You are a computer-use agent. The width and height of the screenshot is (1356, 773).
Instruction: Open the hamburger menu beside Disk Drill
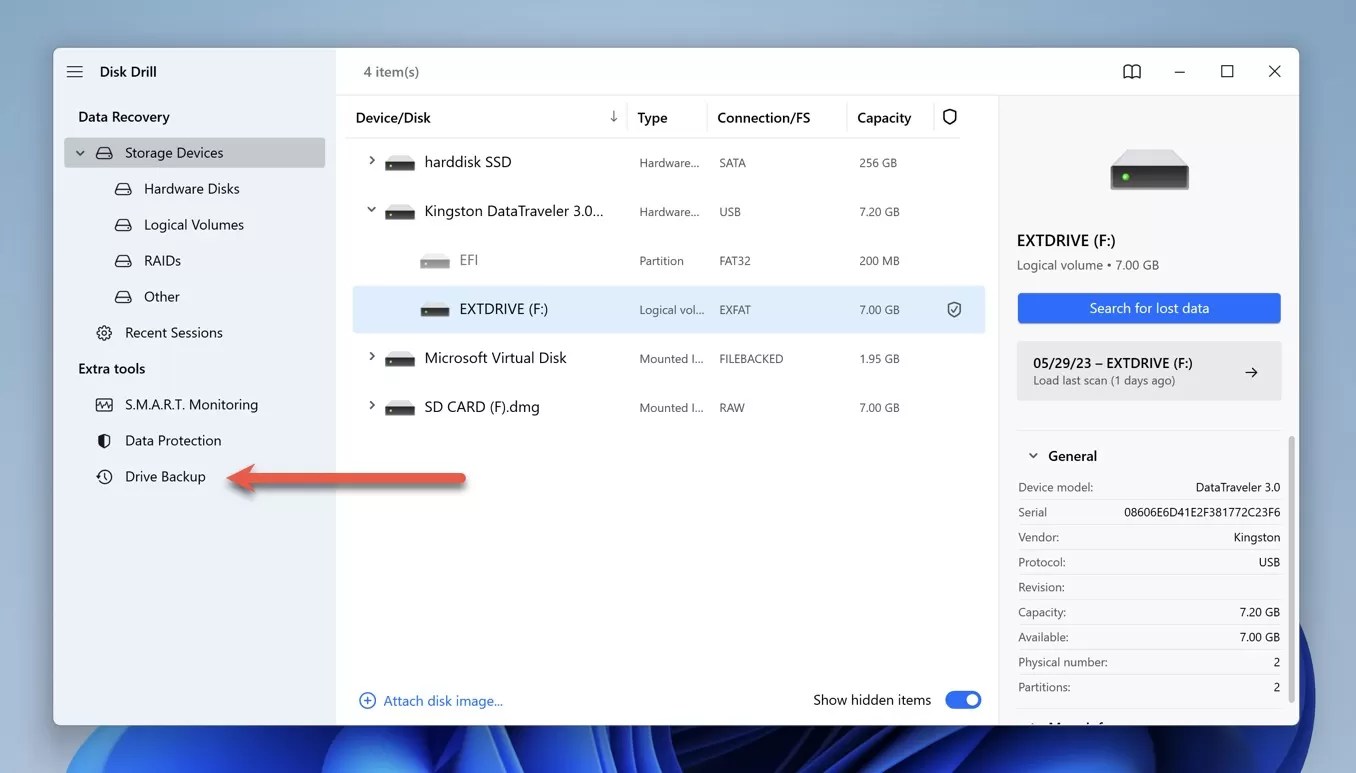[75, 72]
